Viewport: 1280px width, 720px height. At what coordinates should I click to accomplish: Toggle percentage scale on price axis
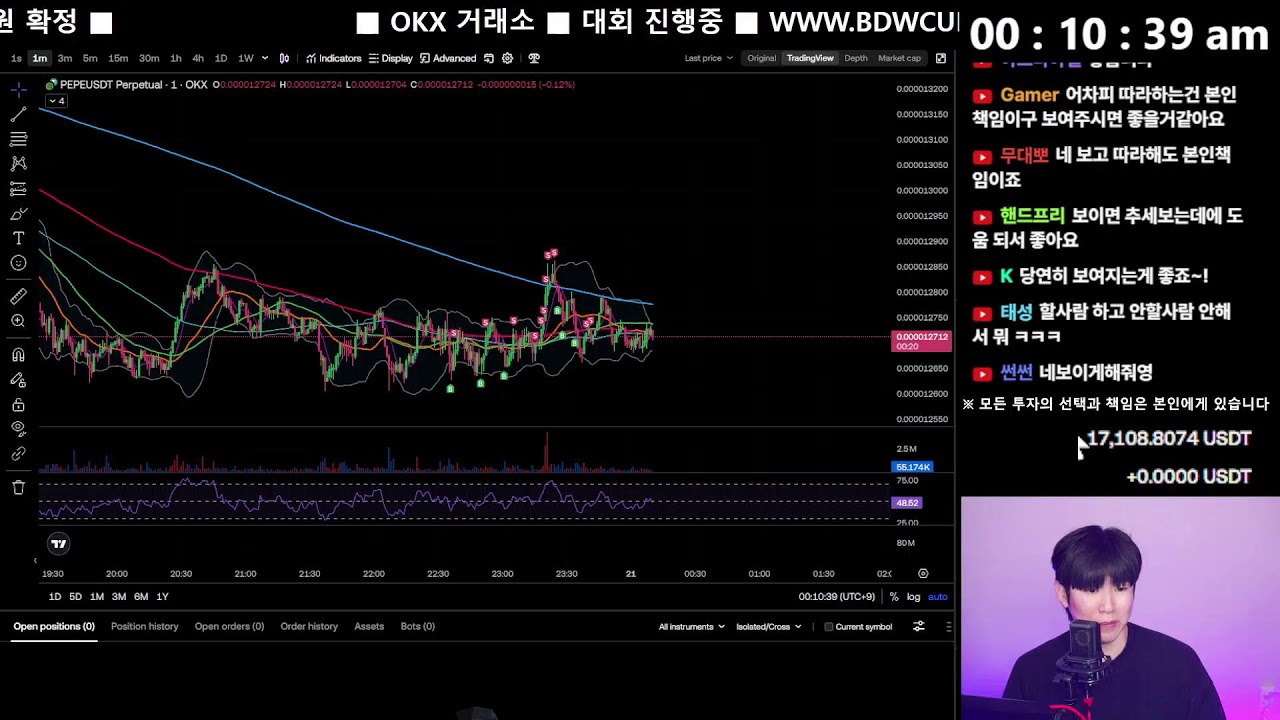click(x=894, y=597)
